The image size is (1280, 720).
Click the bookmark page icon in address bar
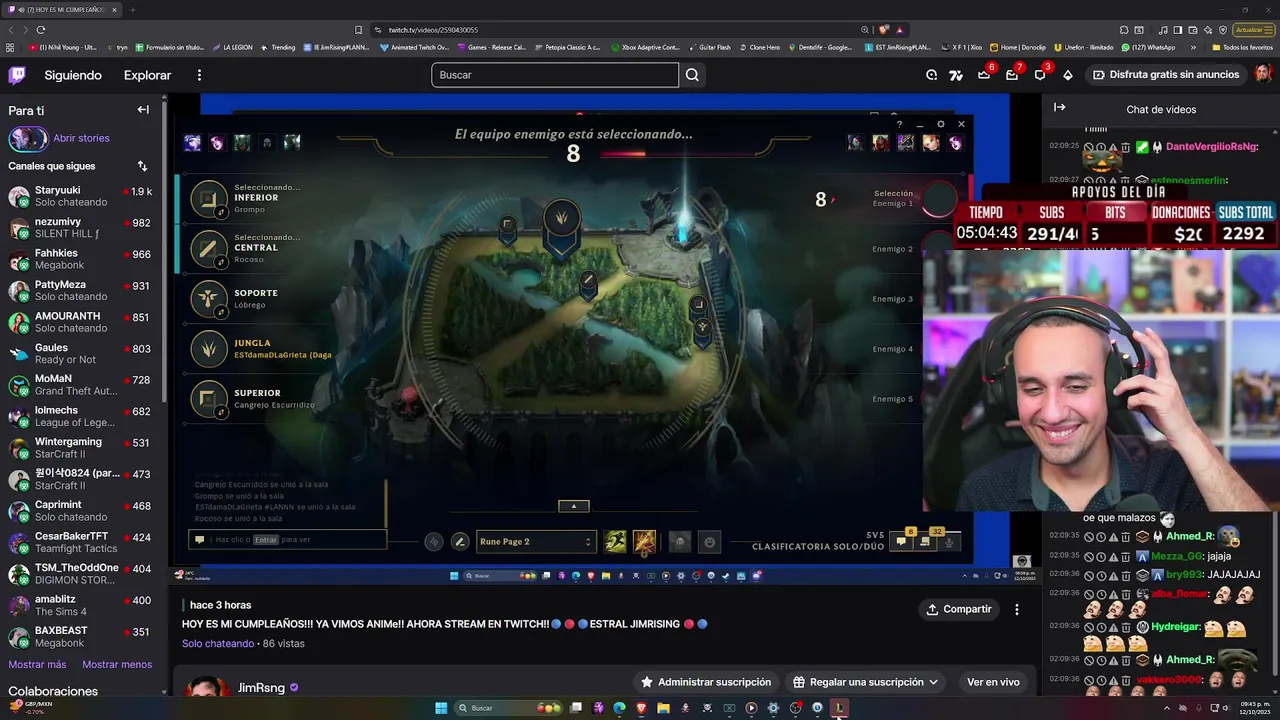[359, 30]
